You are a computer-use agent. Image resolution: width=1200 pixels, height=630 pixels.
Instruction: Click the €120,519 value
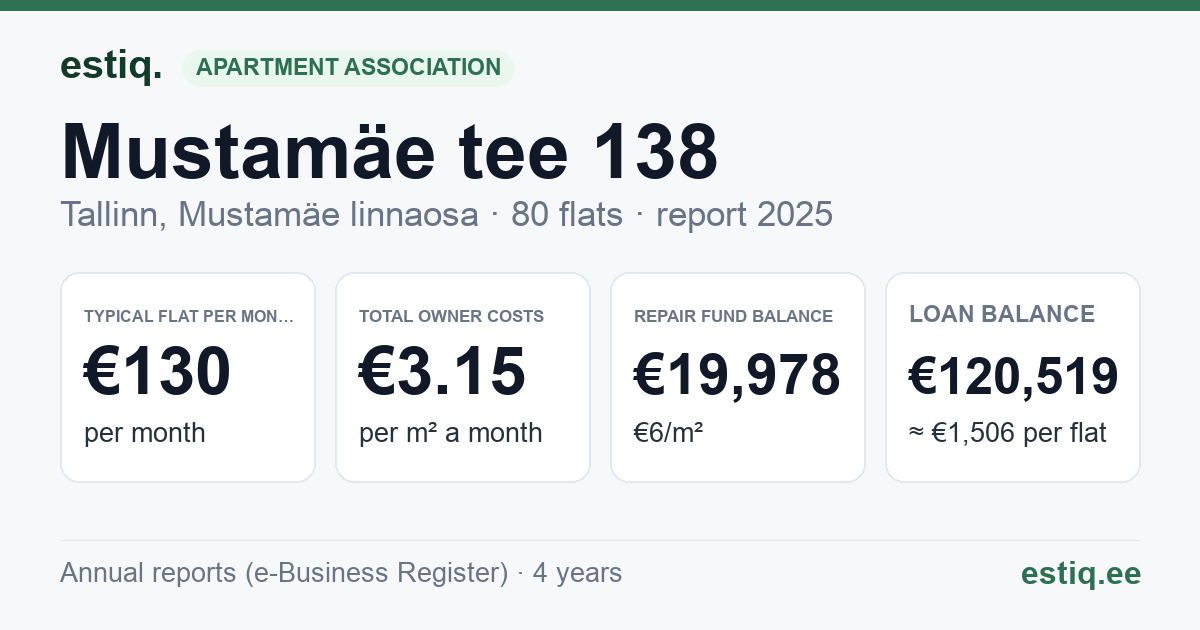1013,376
